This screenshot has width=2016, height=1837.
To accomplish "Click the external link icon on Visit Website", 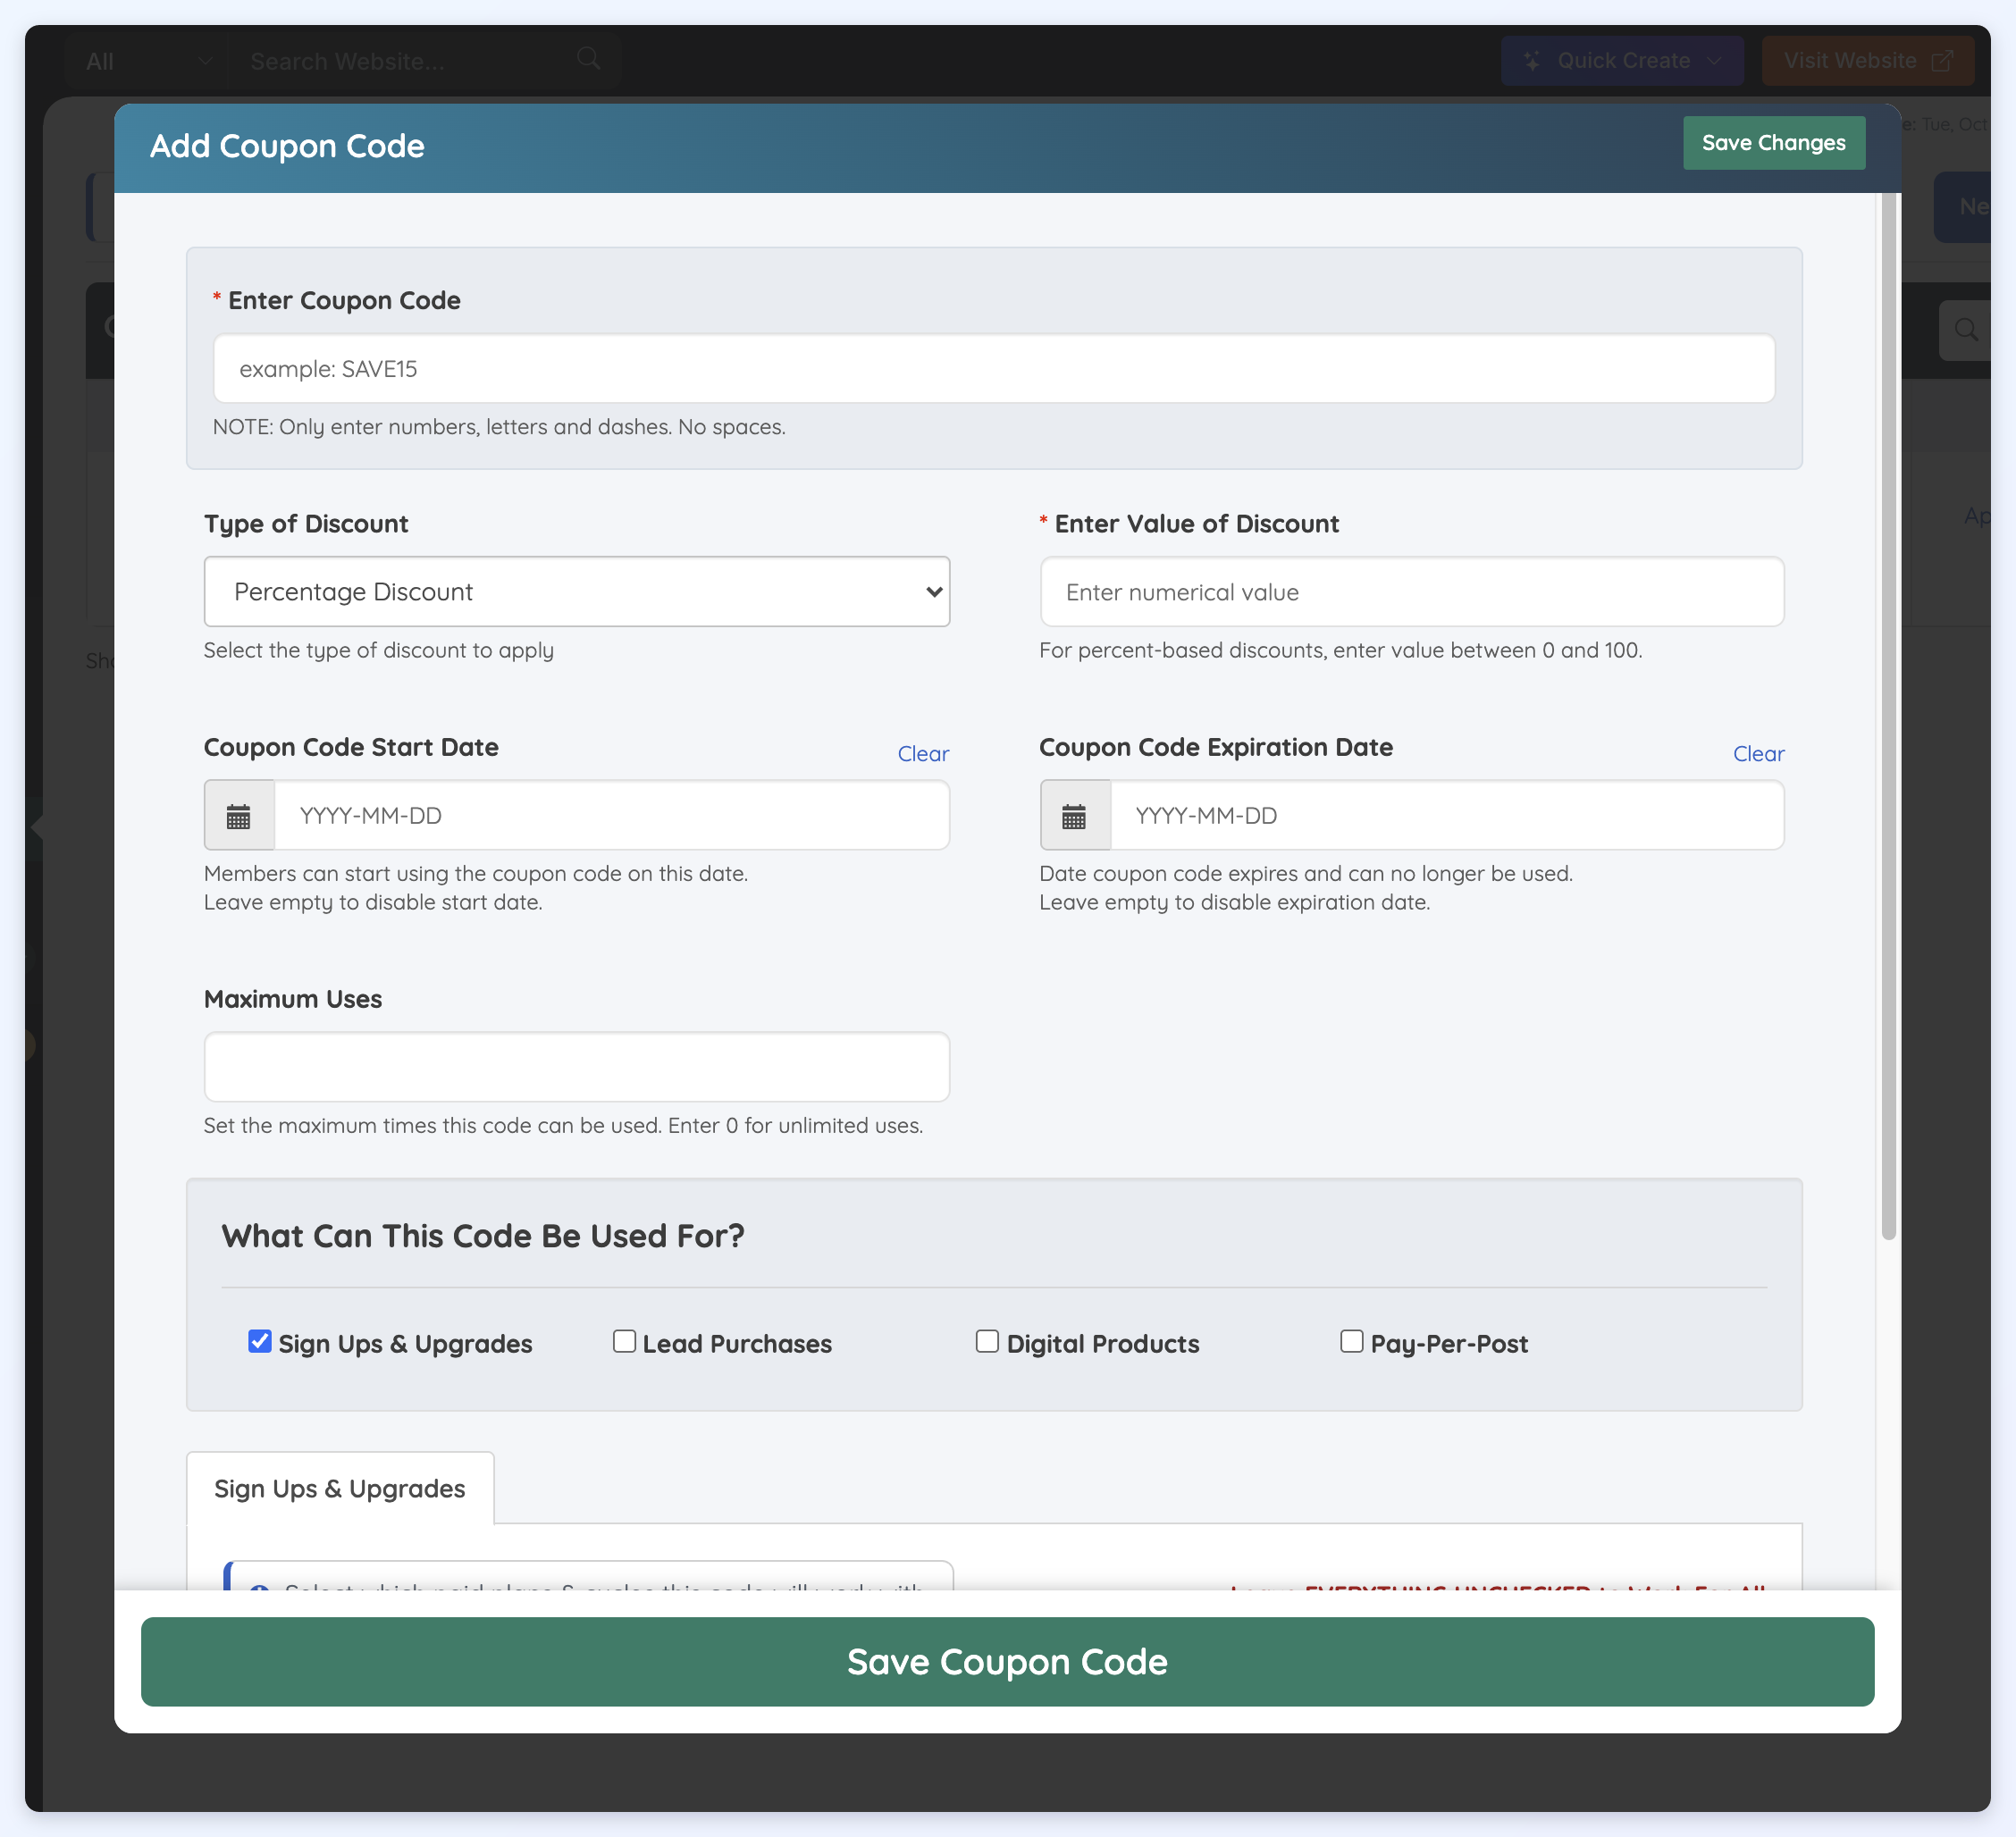I will coord(1942,61).
